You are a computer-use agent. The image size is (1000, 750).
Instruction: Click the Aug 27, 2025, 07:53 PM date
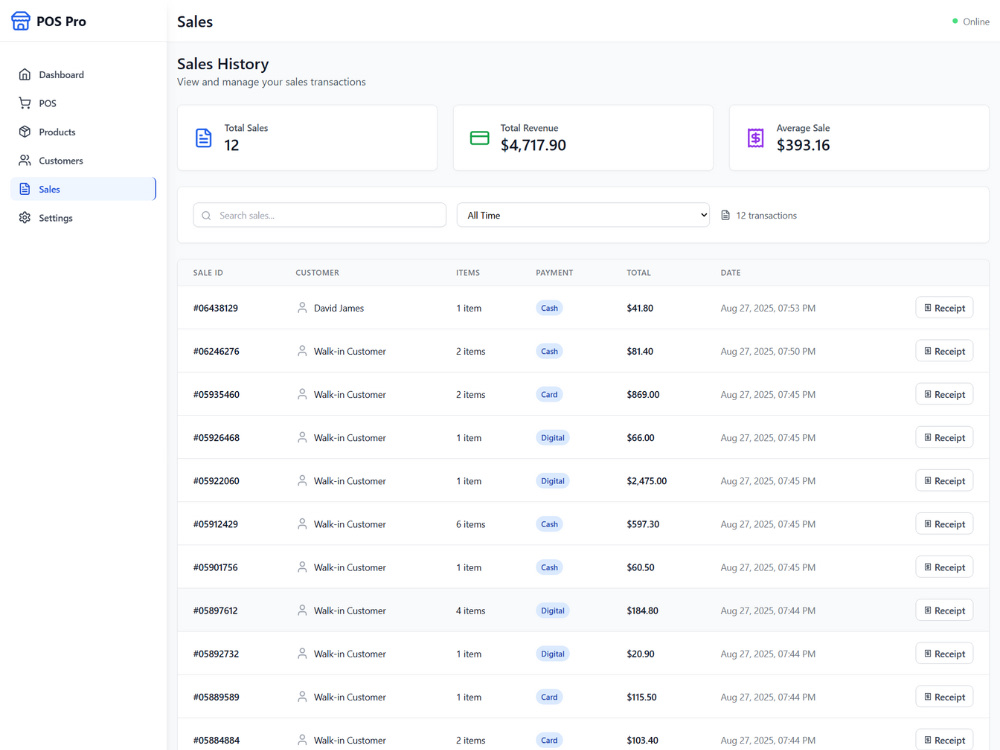[768, 308]
